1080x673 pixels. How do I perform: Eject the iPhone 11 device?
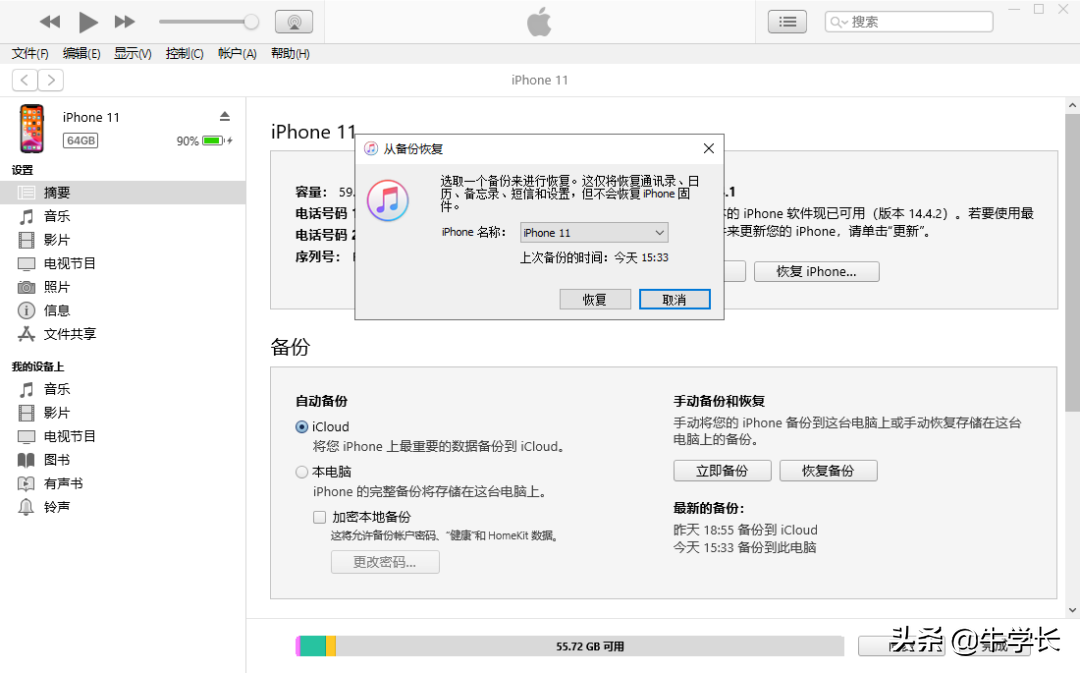coord(225,116)
